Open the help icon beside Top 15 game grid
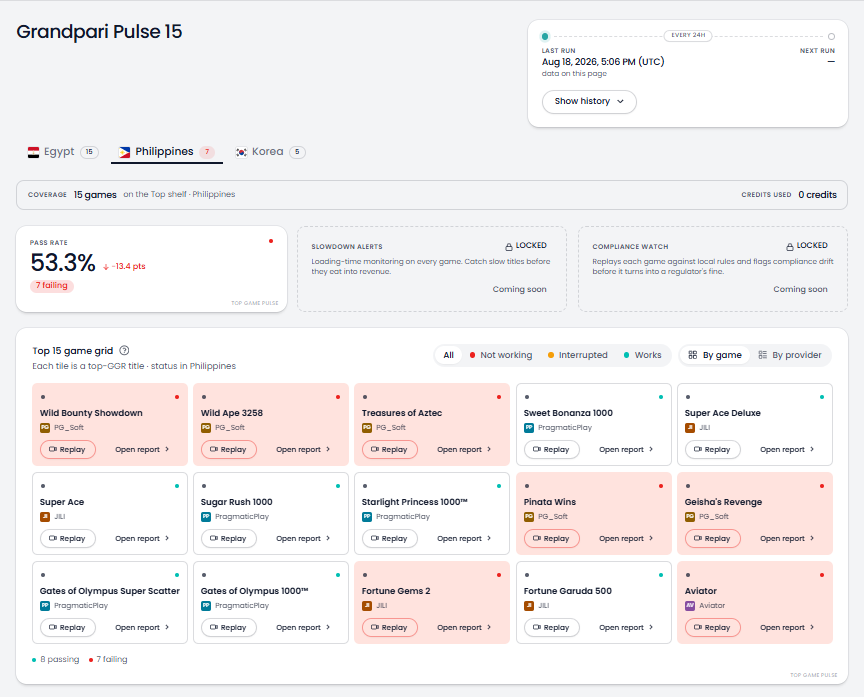 (x=125, y=350)
